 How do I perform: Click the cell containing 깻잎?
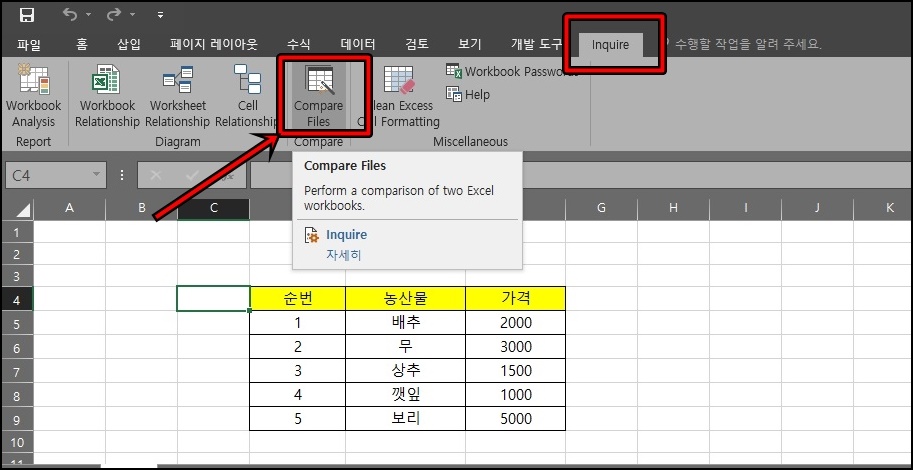pyautogui.click(x=405, y=395)
